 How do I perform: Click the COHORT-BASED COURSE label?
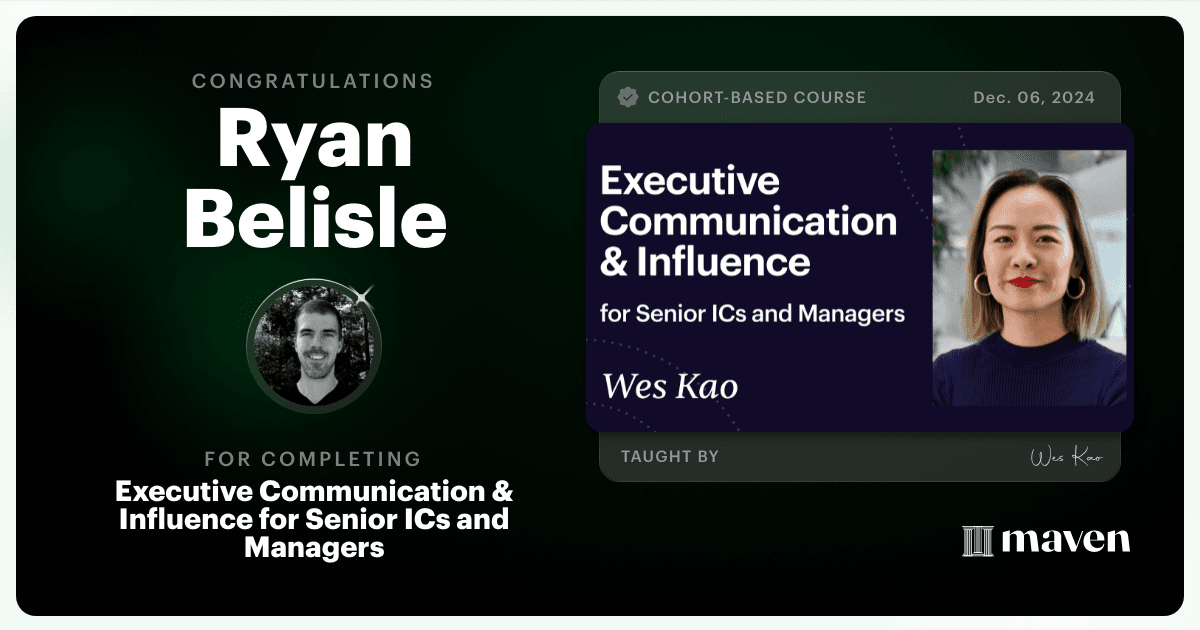tap(757, 97)
